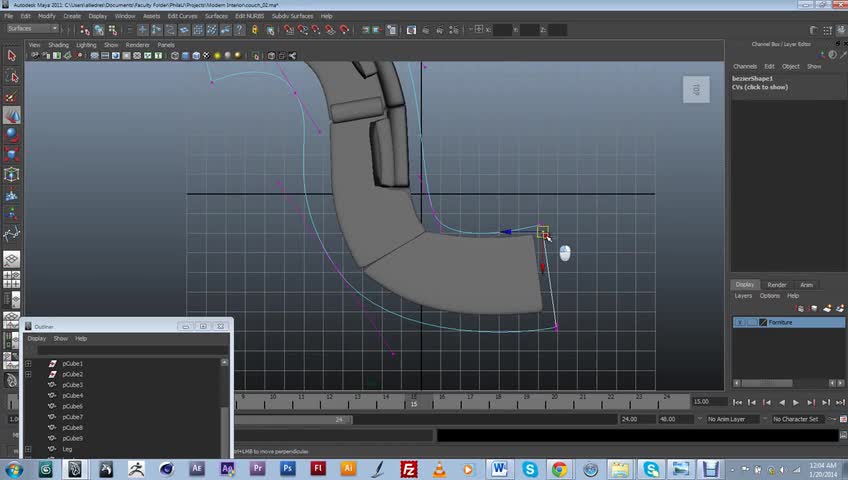Viewport: 848px width, 480px height.
Task: Expand the pCube1 node in Outliner
Action: click(28, 364)
